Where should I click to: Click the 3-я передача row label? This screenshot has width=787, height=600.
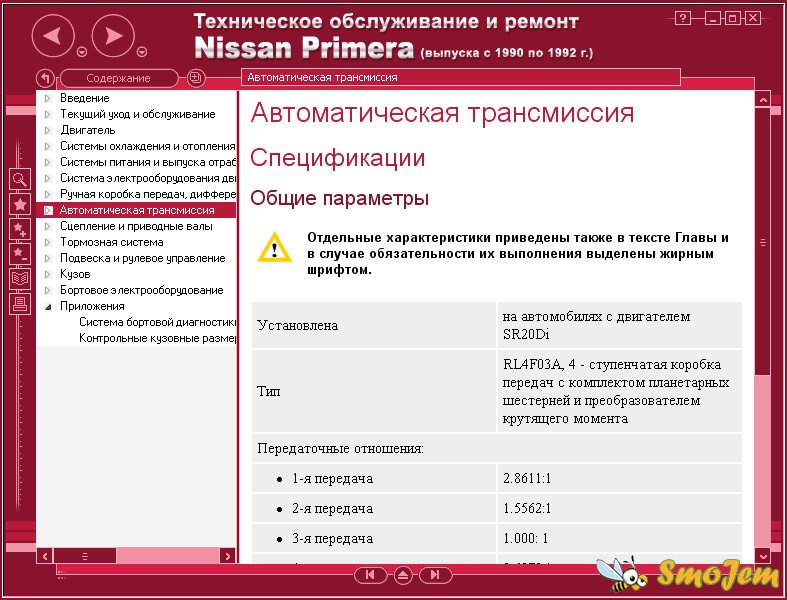tap(332, 539)
